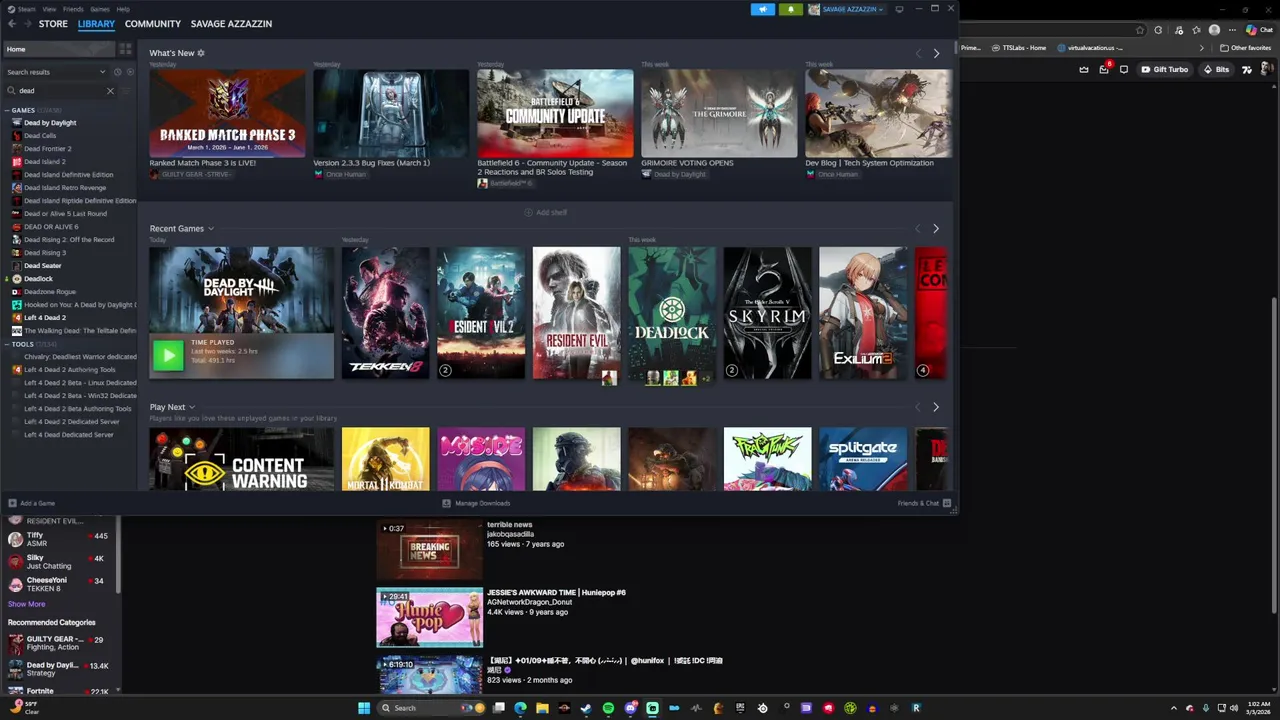Collapse the TOOLS category in library

pos(7,344)
